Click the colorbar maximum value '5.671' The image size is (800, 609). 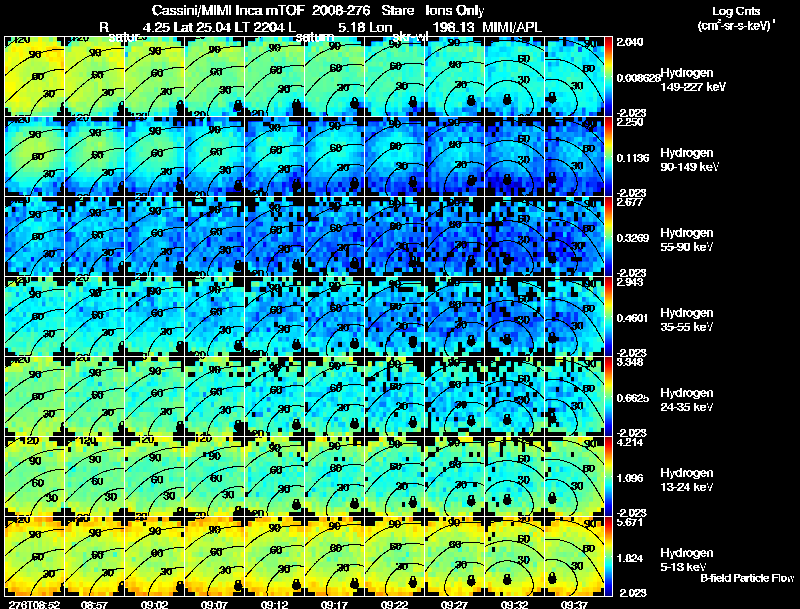(630, 522)
